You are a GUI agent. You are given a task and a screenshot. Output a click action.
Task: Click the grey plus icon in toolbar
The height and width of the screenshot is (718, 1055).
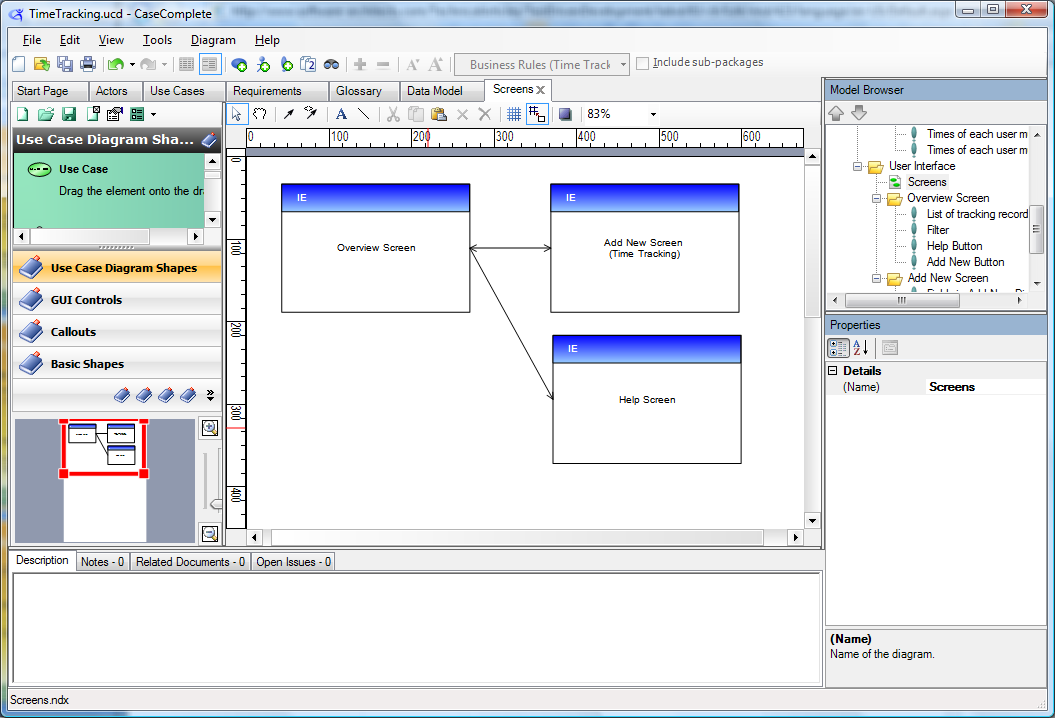point(360,65)
